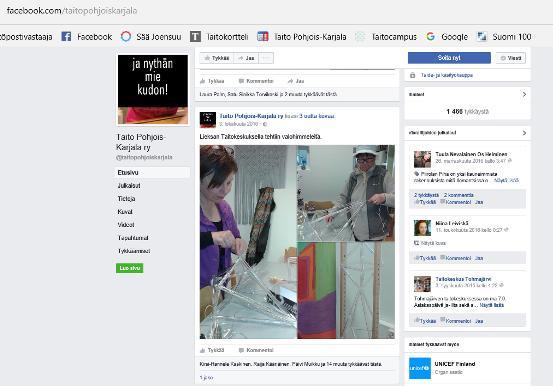View people who liked the himmeli post
The image size is (553, 386).
tap(291, 364)
